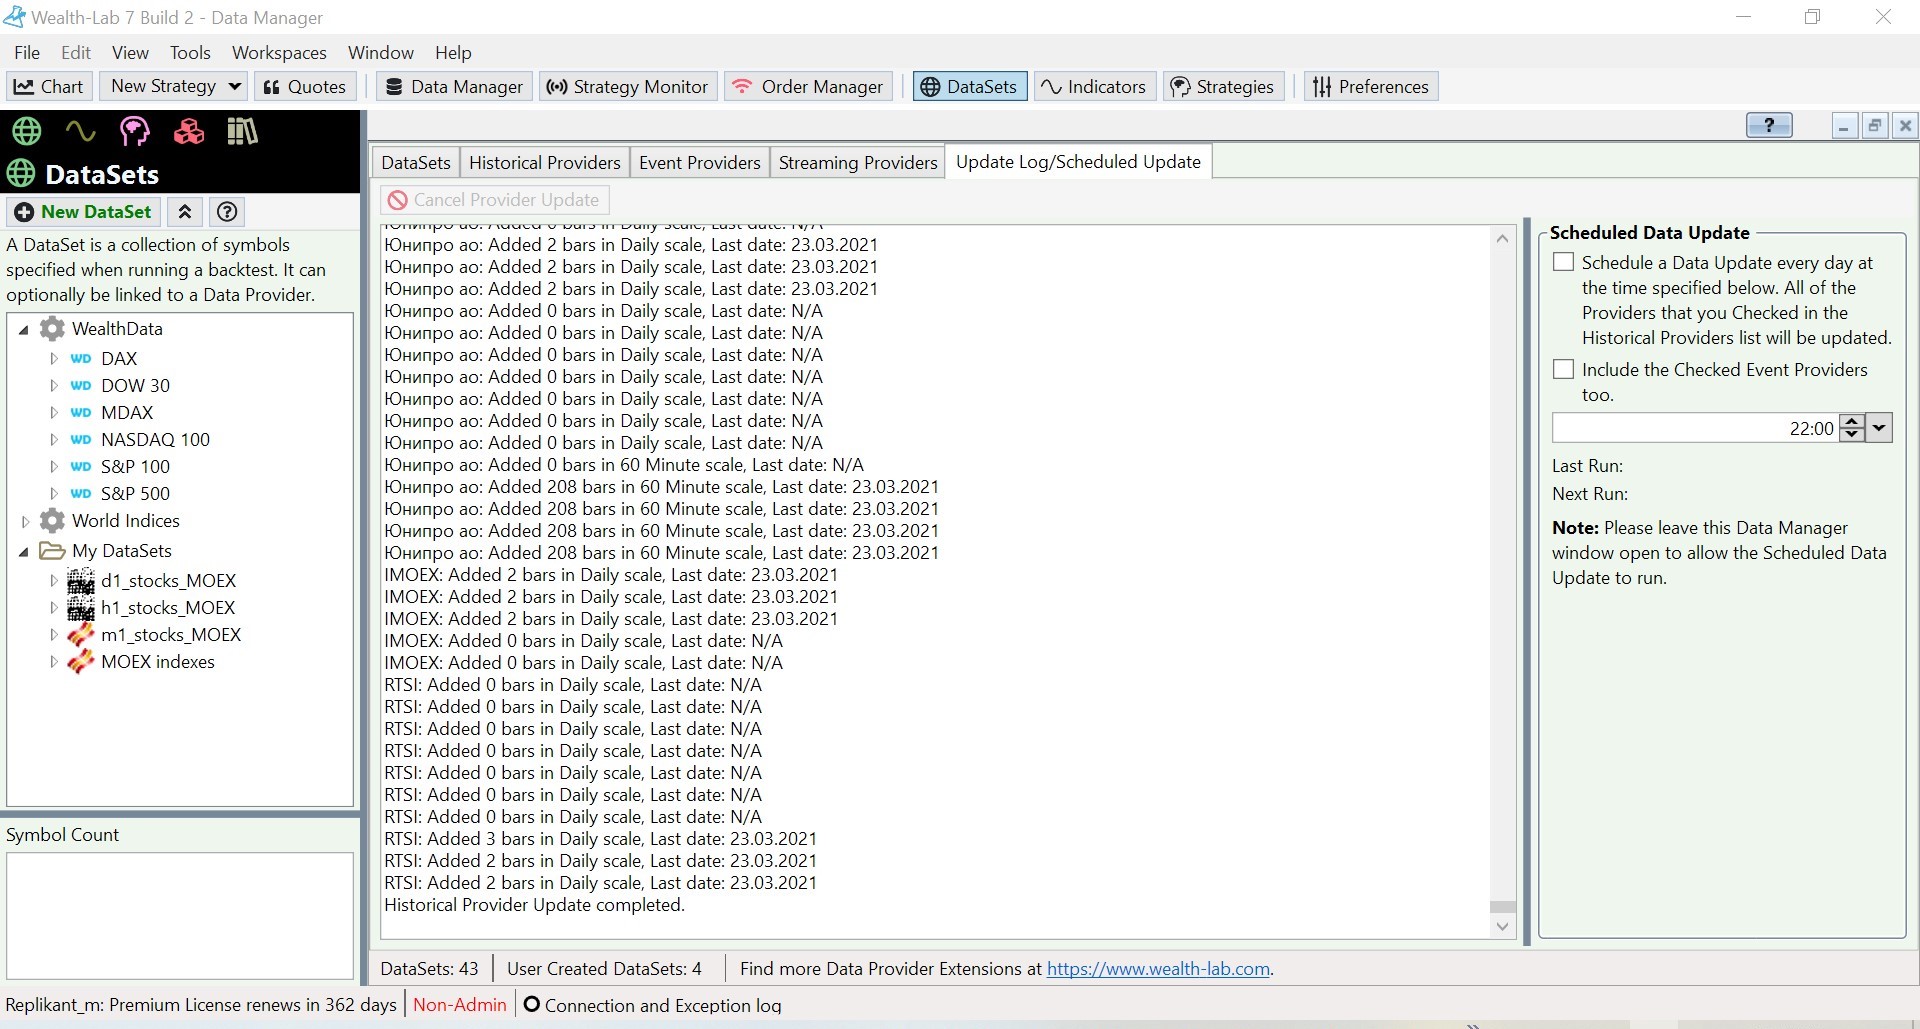
Task: Check Include the Checked Event Providers
Action: [x=1563, y=370]
